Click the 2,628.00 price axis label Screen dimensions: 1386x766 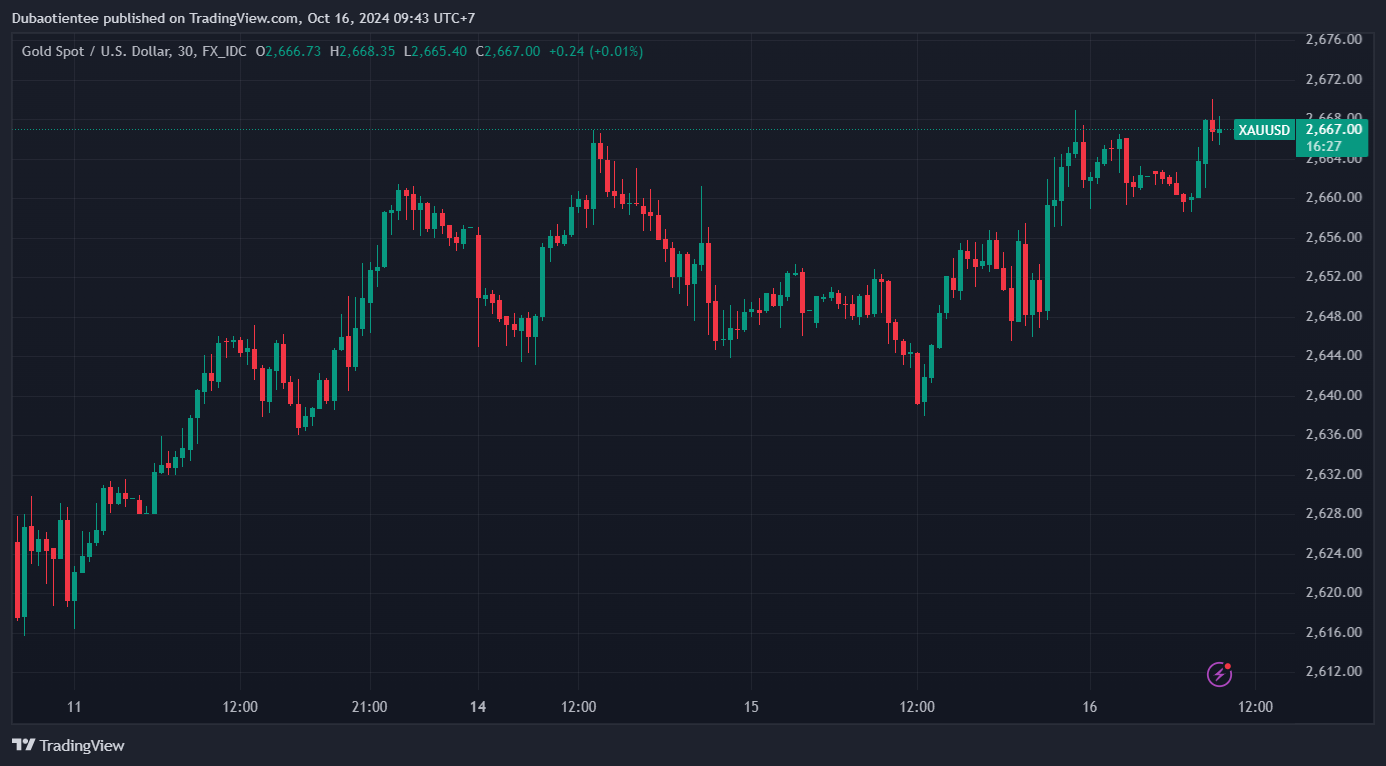tap(1334, 514)
